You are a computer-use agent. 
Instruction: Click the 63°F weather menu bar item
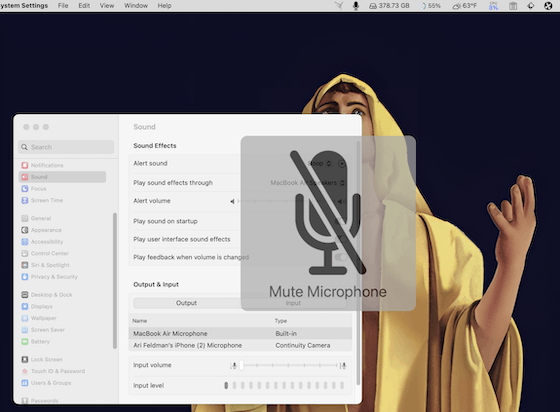pyautogui.click(x=465, y=6)
